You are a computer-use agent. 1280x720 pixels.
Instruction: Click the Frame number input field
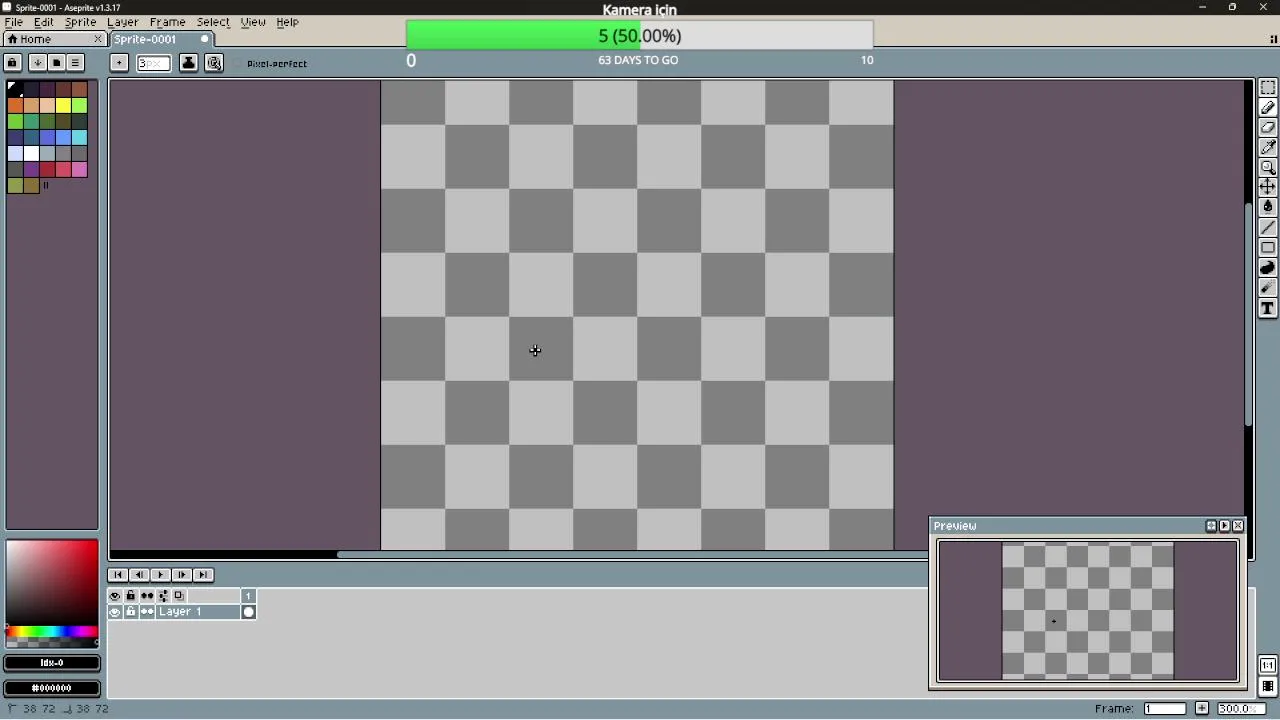coord(1165,709)
